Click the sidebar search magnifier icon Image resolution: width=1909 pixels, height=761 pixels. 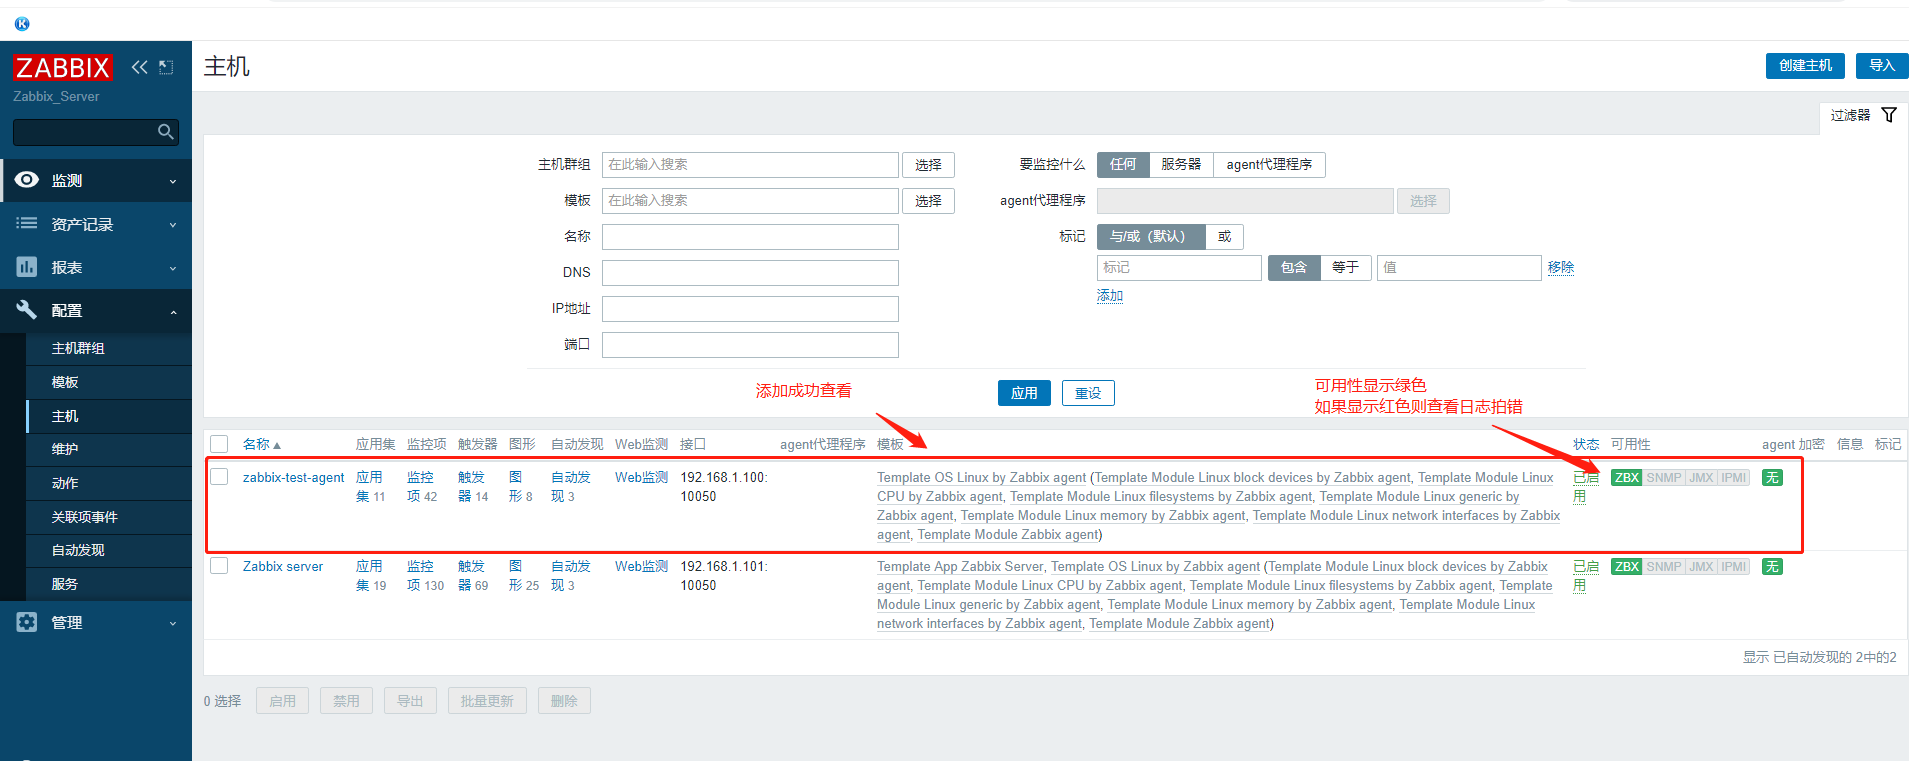point(166,132)
